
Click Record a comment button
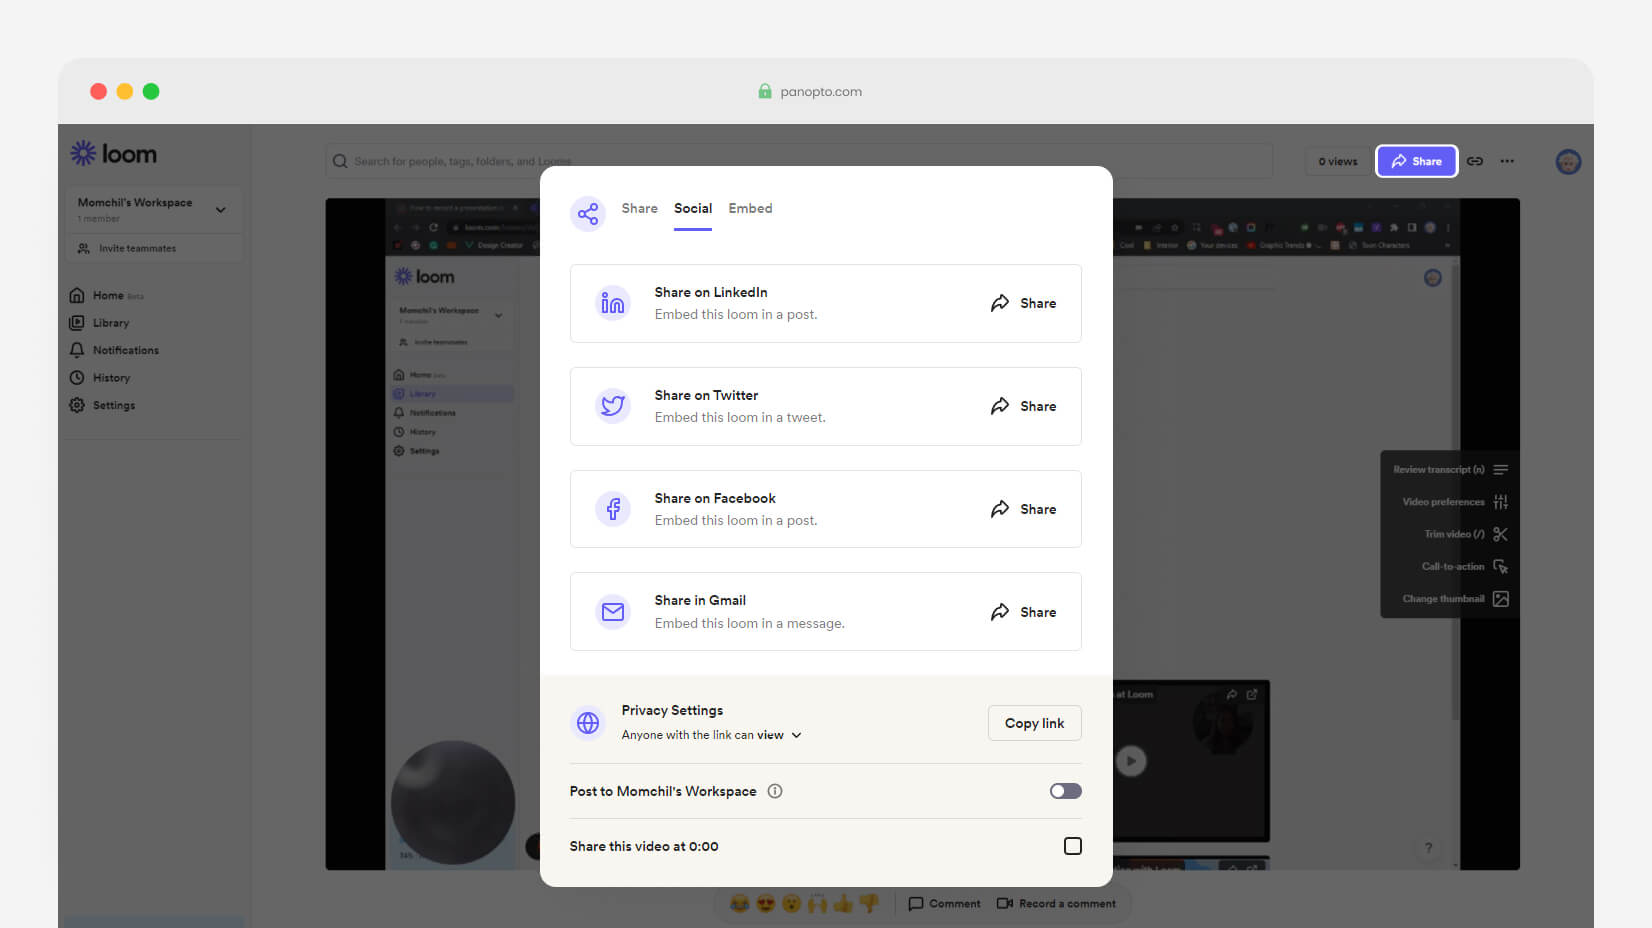point(1056,904)
